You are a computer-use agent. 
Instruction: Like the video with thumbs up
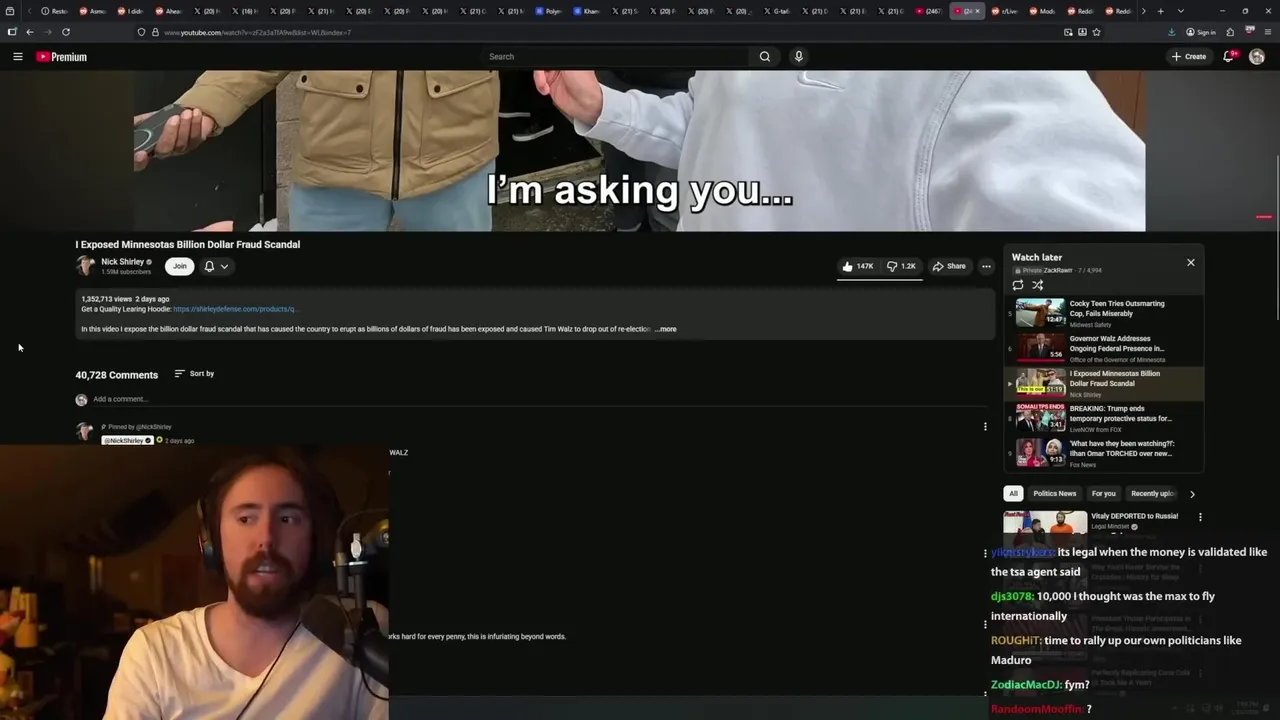pos(857,266)
